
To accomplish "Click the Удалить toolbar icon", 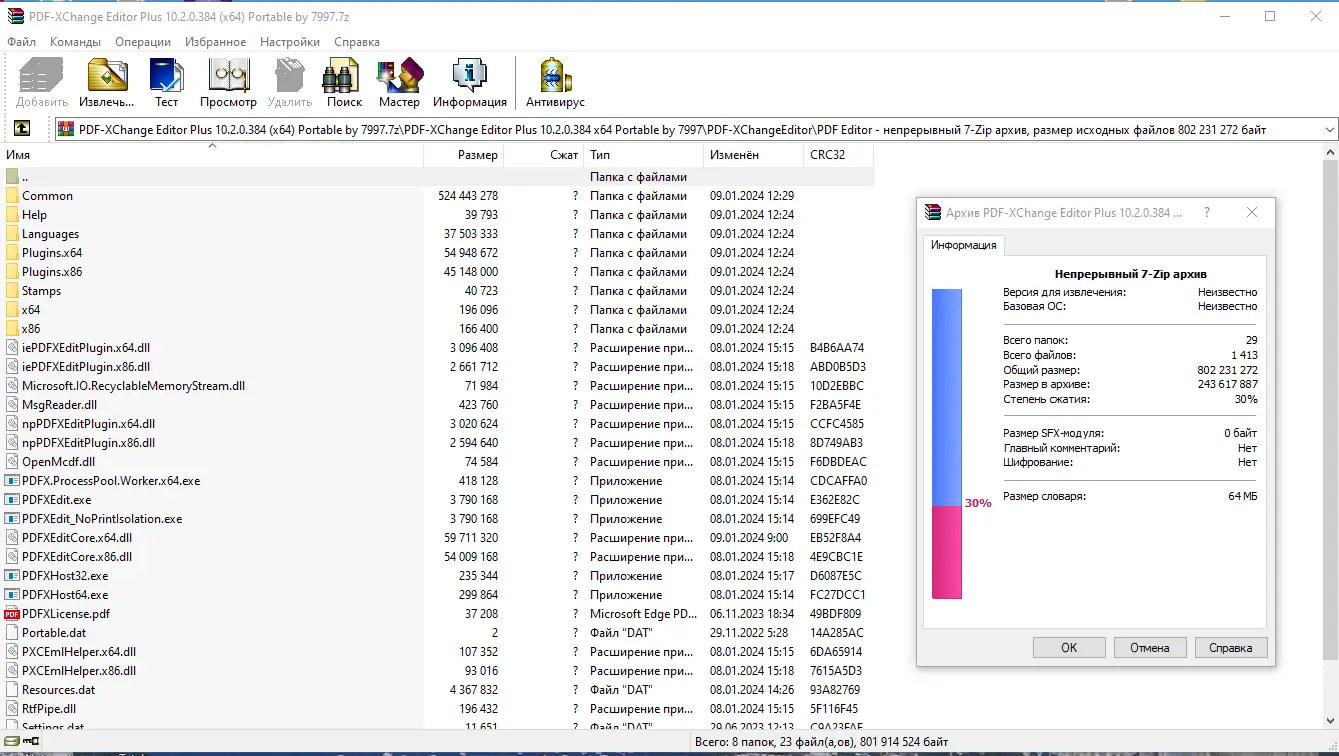I will click(290, 76).
